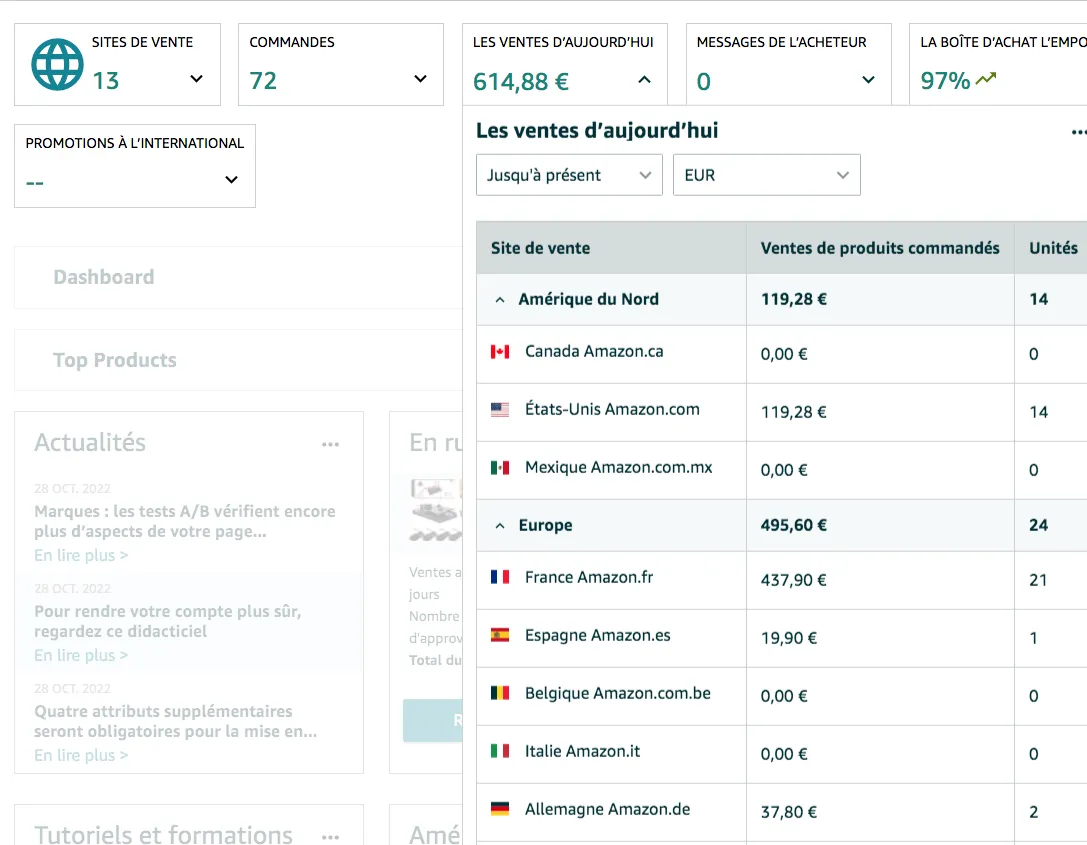Open the options menu of Les ventes d'aujourd'hui panel
The width and height of the screenshot is (1087, 845).
click(1079, 132)
